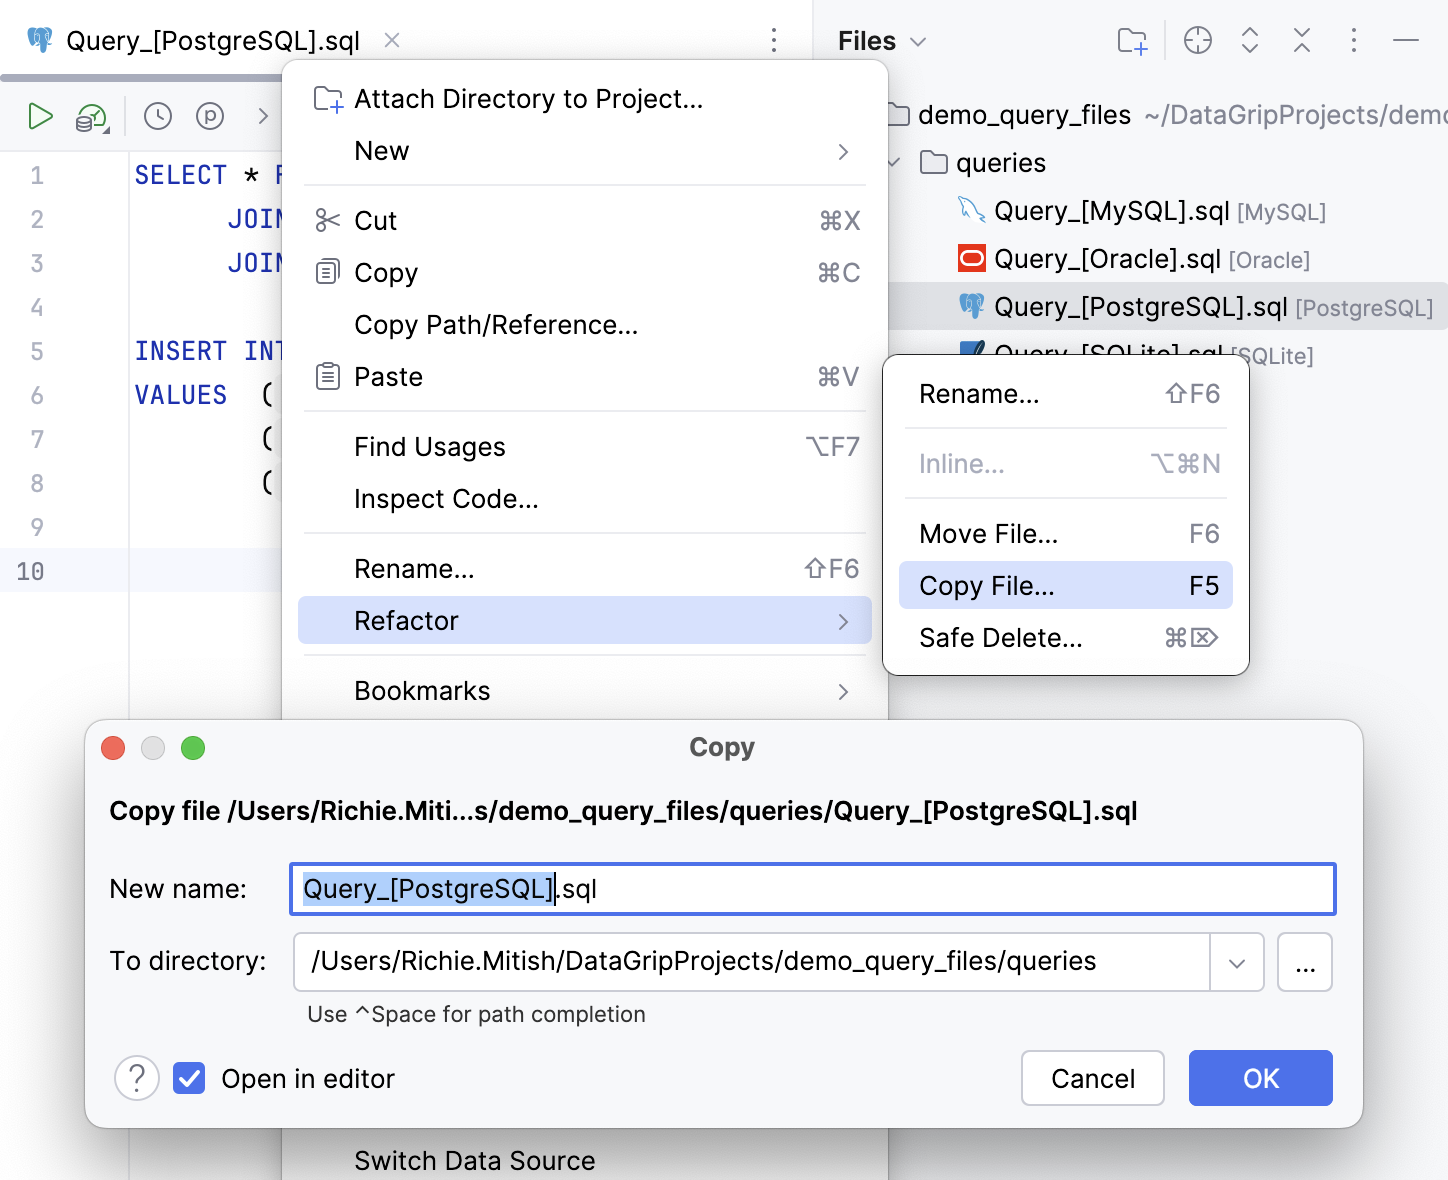Screen dimensions: 1448x1180
Task: Open query execution history via the clock icon
Action: (157, 116)
